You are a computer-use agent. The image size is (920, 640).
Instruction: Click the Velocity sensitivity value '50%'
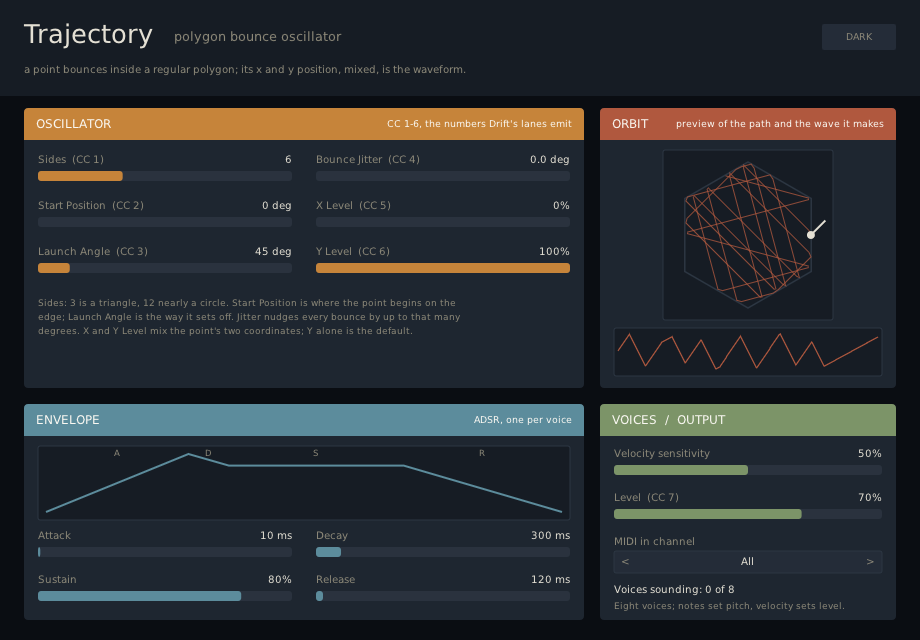click(870, 453)
